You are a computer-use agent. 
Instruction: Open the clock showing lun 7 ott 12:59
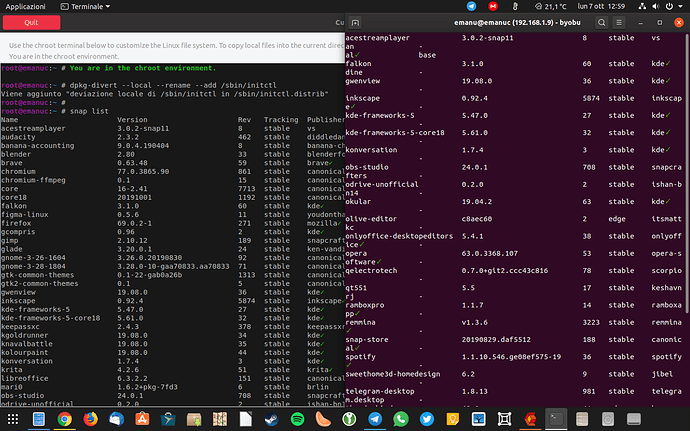click(601, 6)
